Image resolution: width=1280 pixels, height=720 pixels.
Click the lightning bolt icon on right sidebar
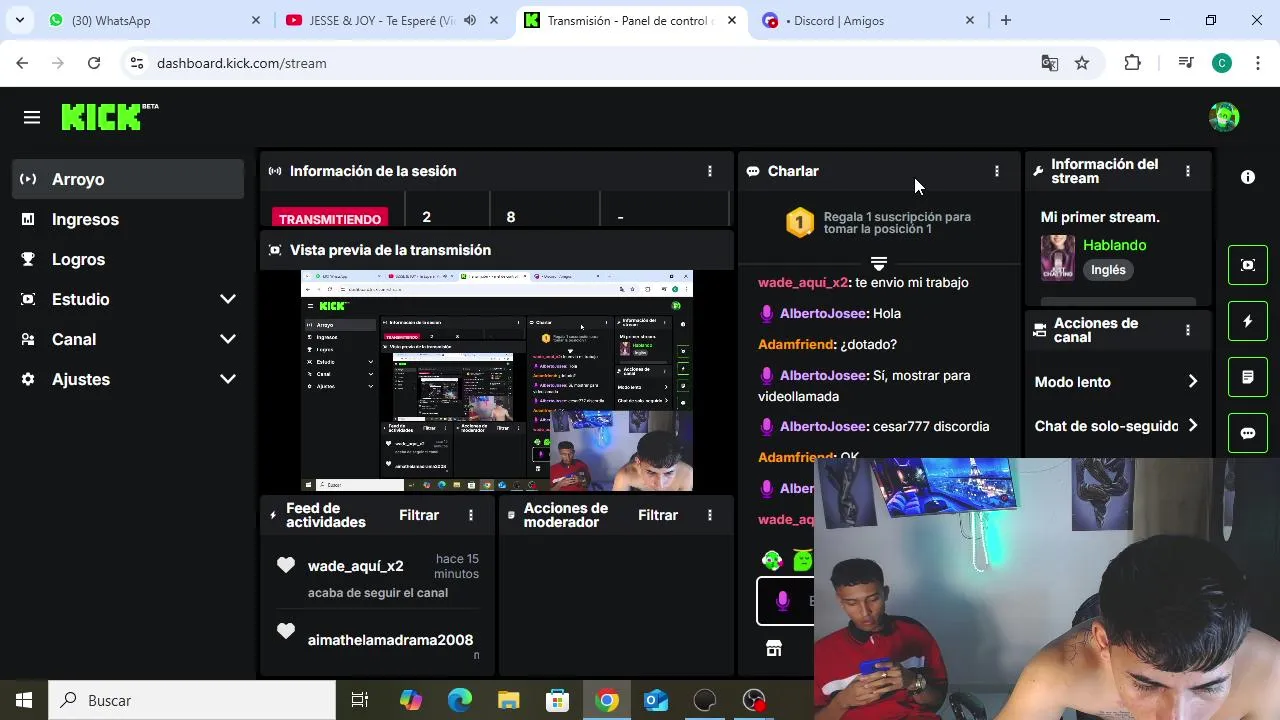tap(1248, 321)
